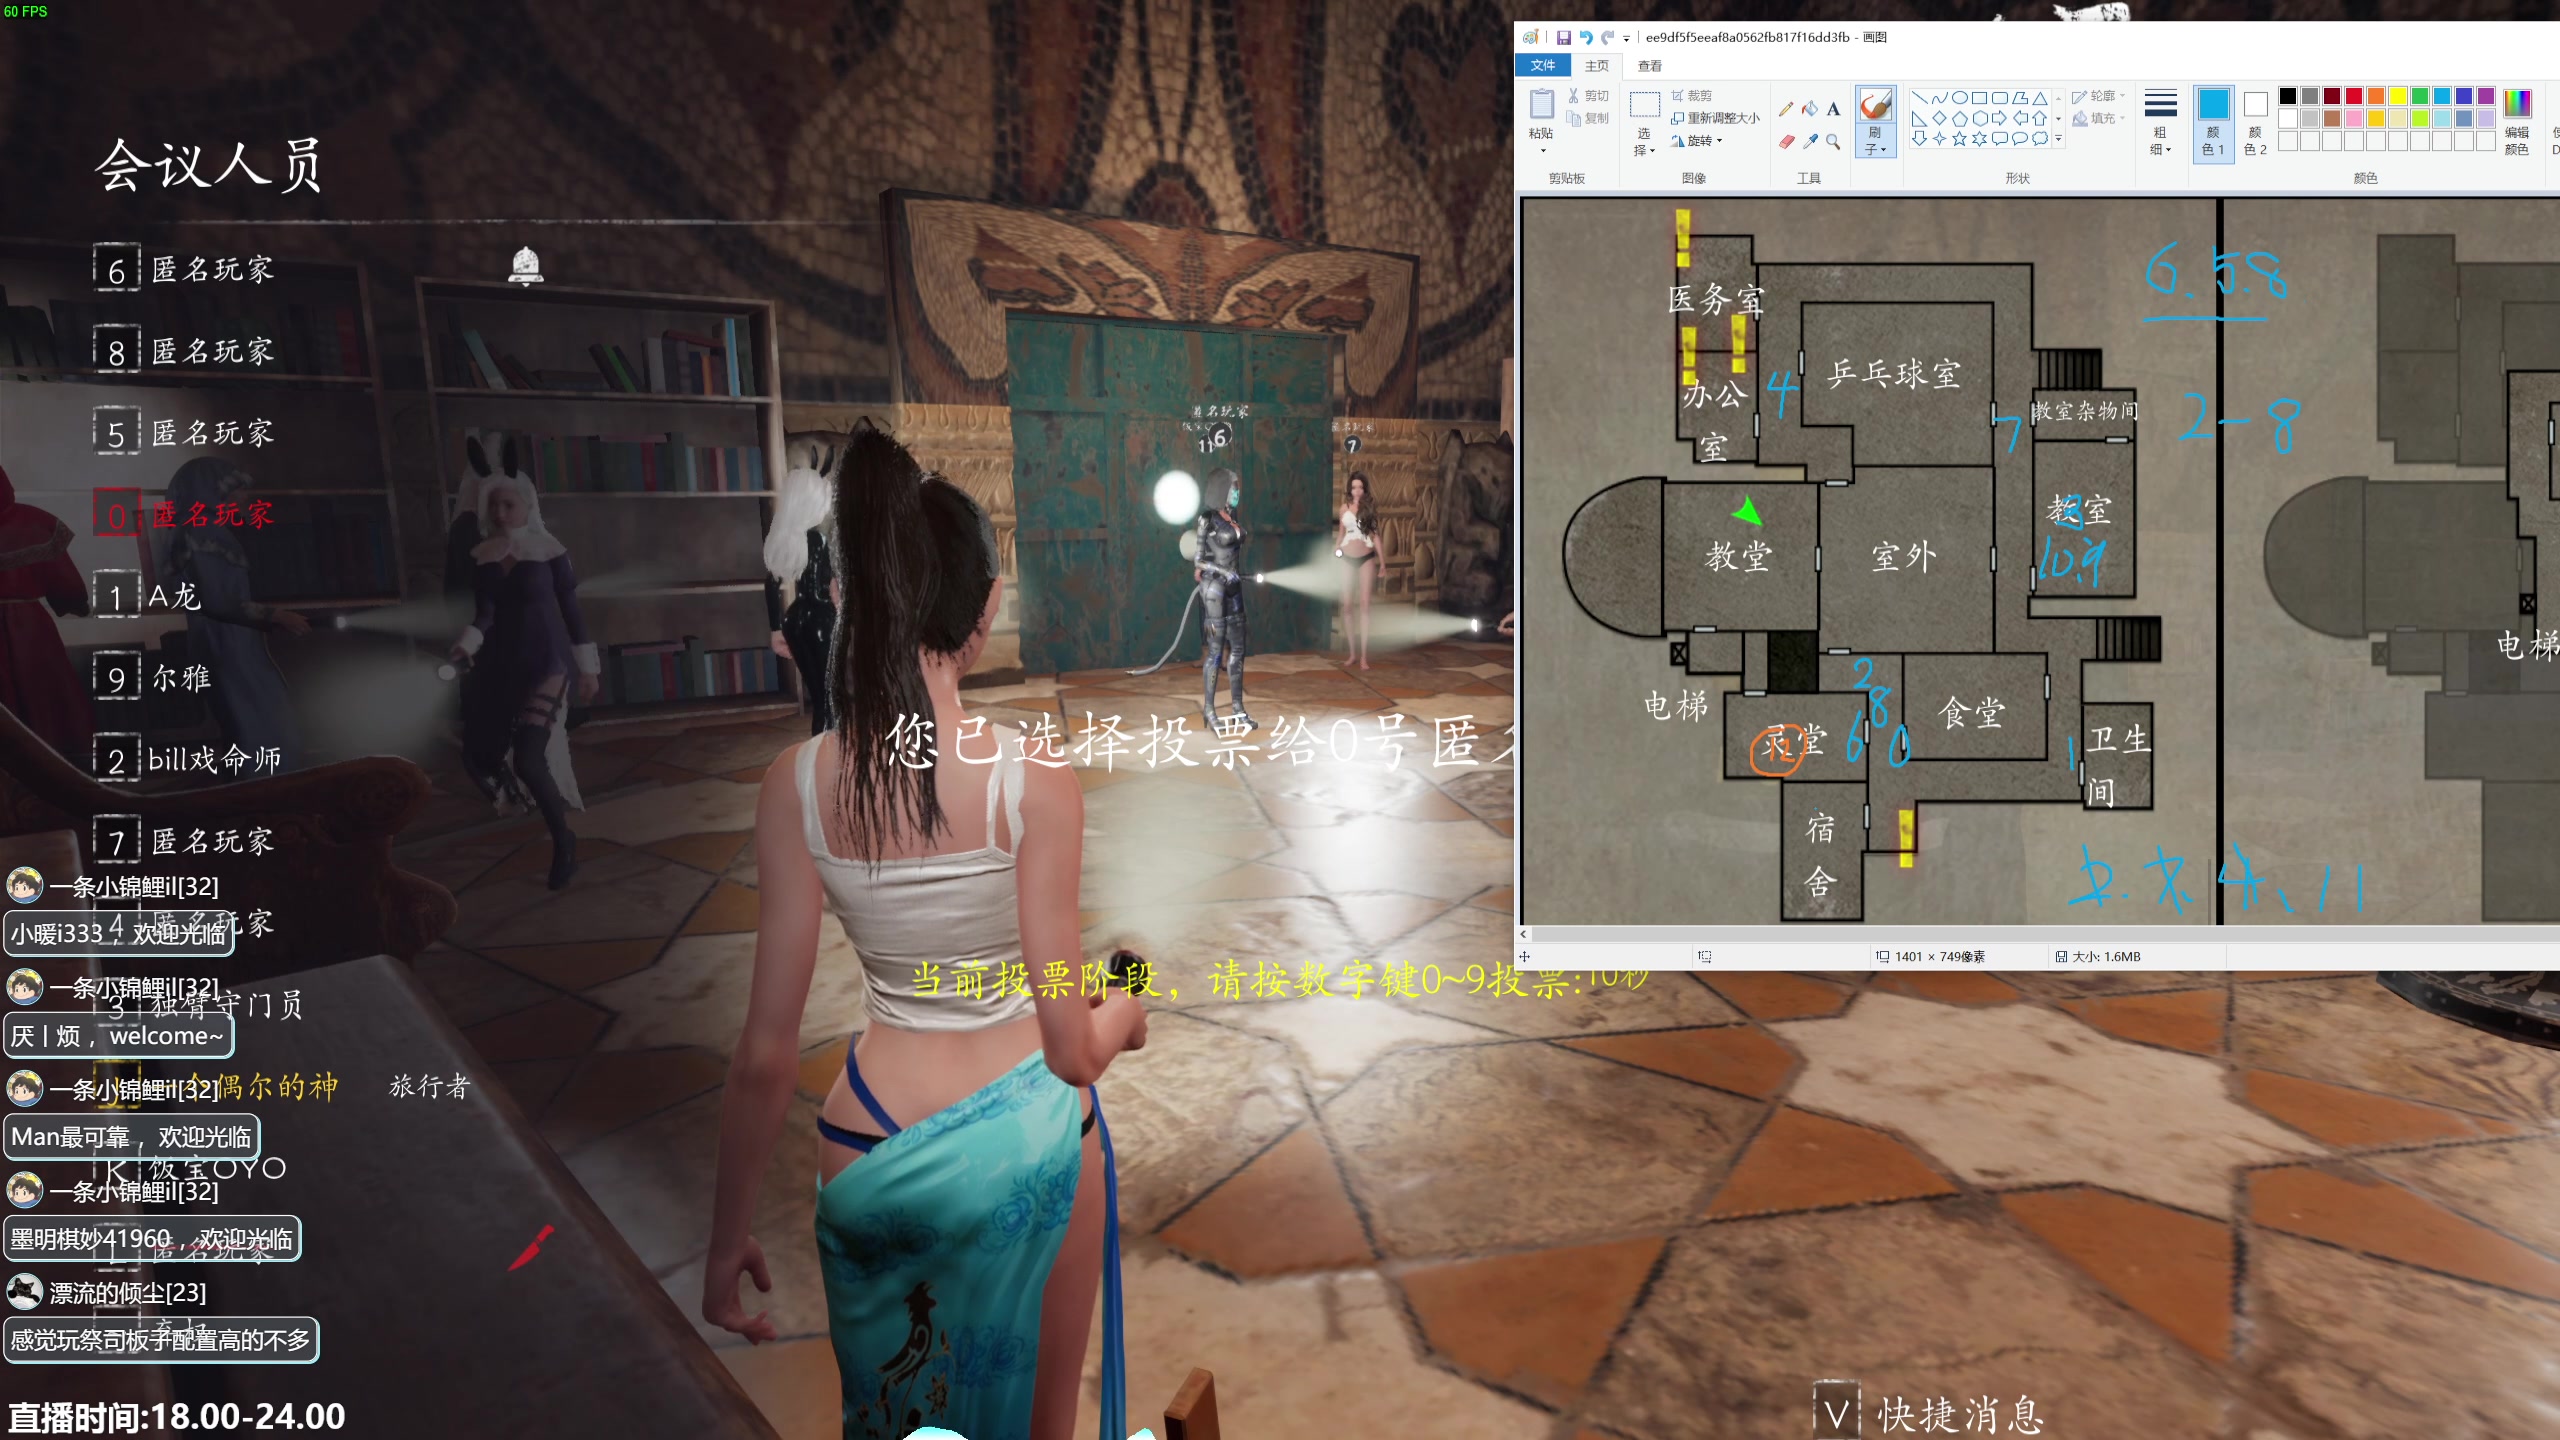
Task: Select player 1 A龙 in meeting list
Action: 148,596
